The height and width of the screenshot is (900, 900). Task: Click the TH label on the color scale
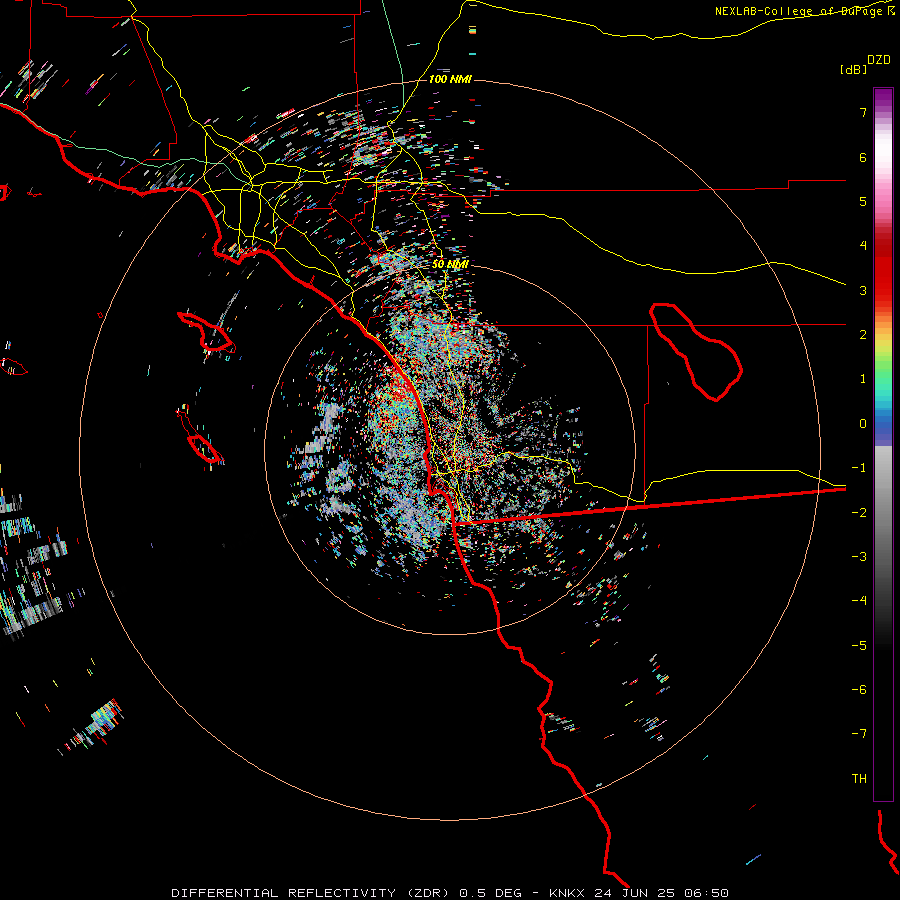(859, 779)
